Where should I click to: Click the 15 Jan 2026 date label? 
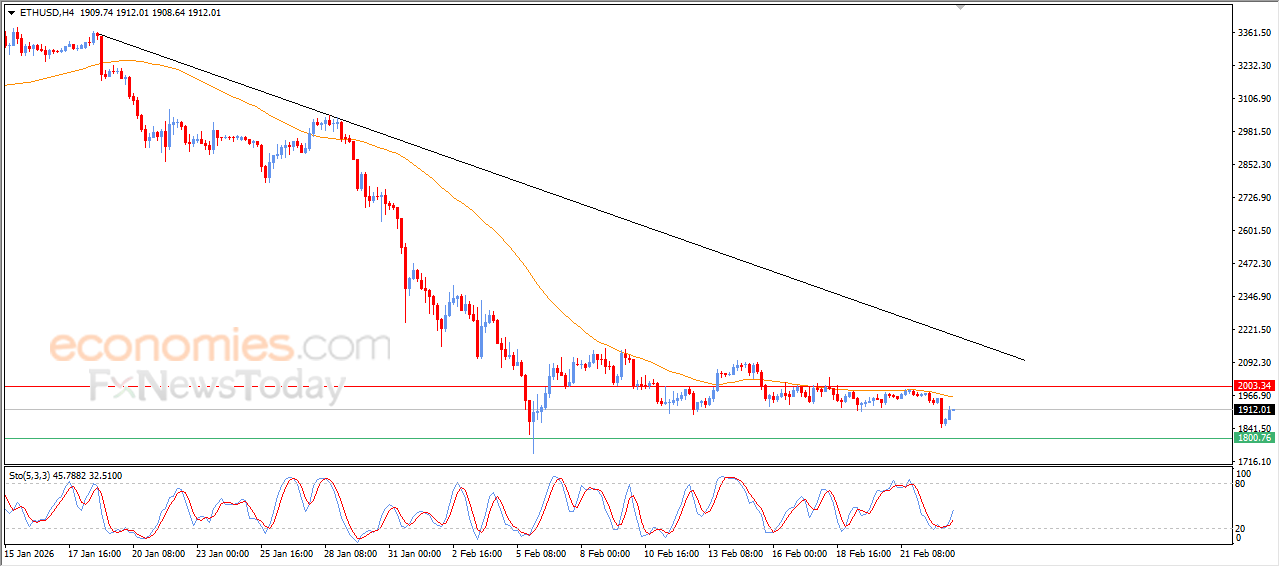[30, 552]
